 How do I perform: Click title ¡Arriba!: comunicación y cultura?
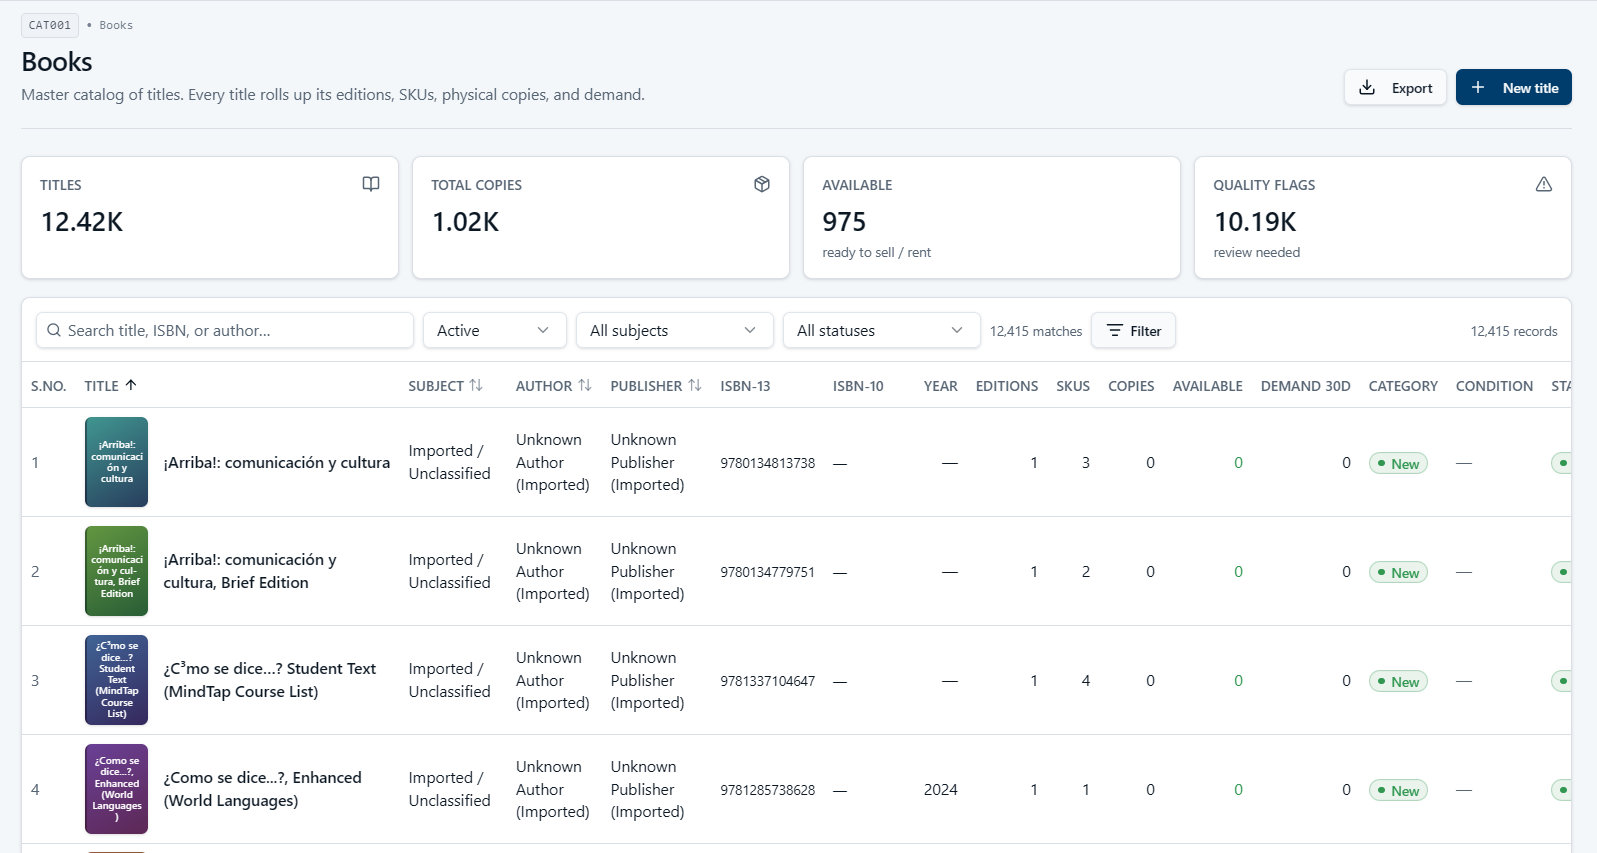click(277, 462)
